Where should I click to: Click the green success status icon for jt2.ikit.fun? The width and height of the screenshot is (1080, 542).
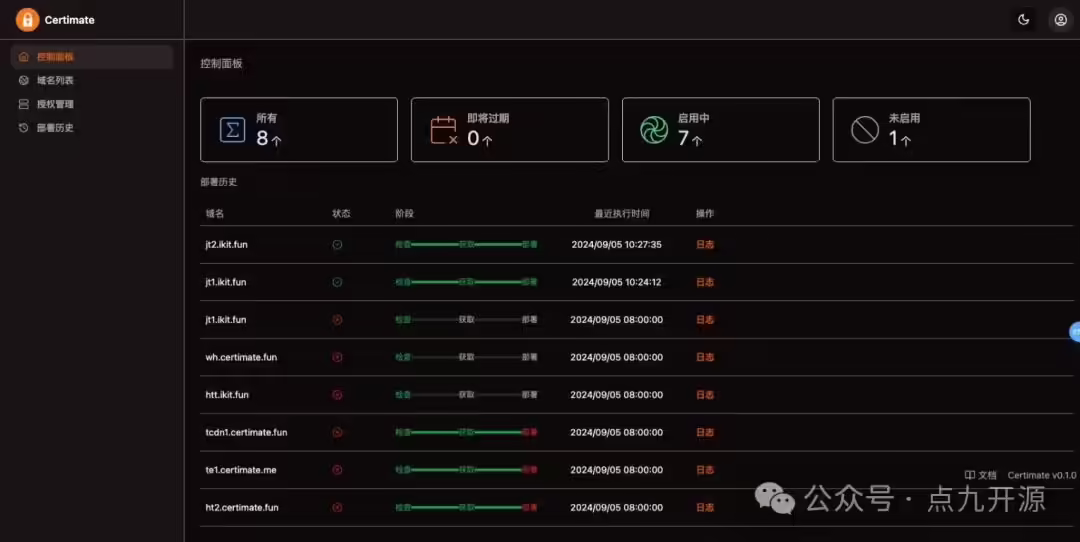tap(338, 244)
